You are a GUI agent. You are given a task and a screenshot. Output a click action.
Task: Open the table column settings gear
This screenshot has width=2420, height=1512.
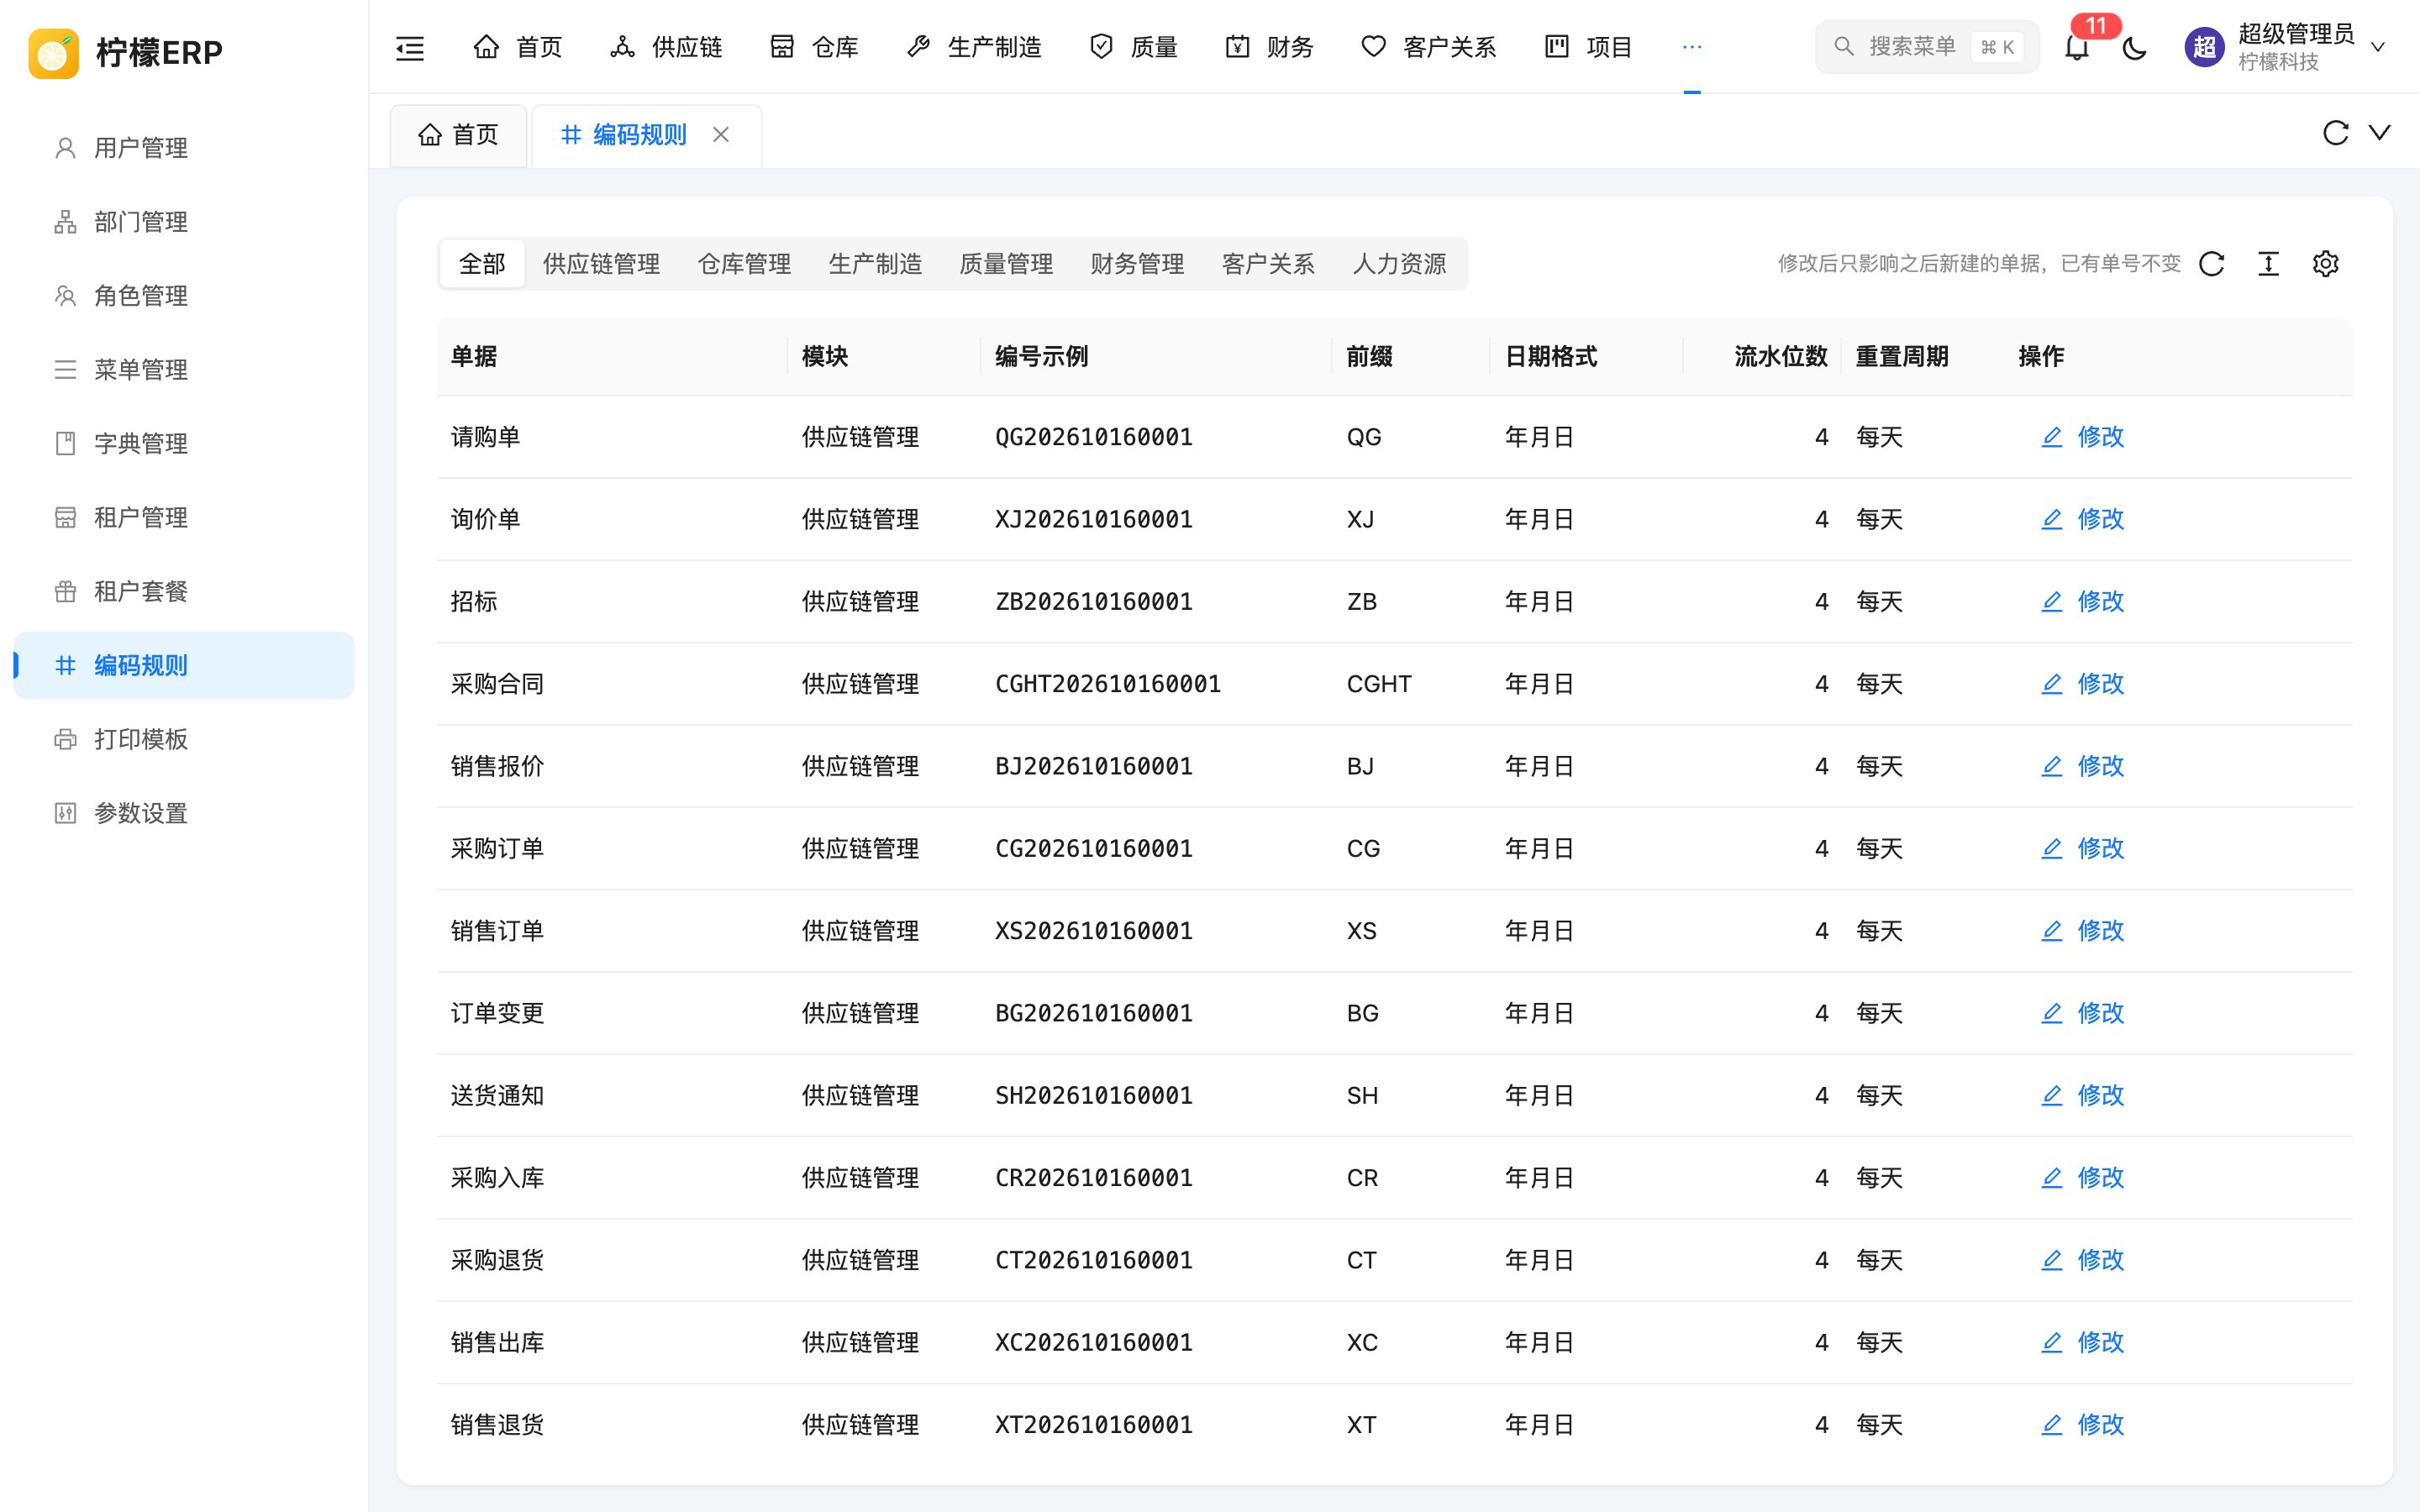coord(2325,264)
